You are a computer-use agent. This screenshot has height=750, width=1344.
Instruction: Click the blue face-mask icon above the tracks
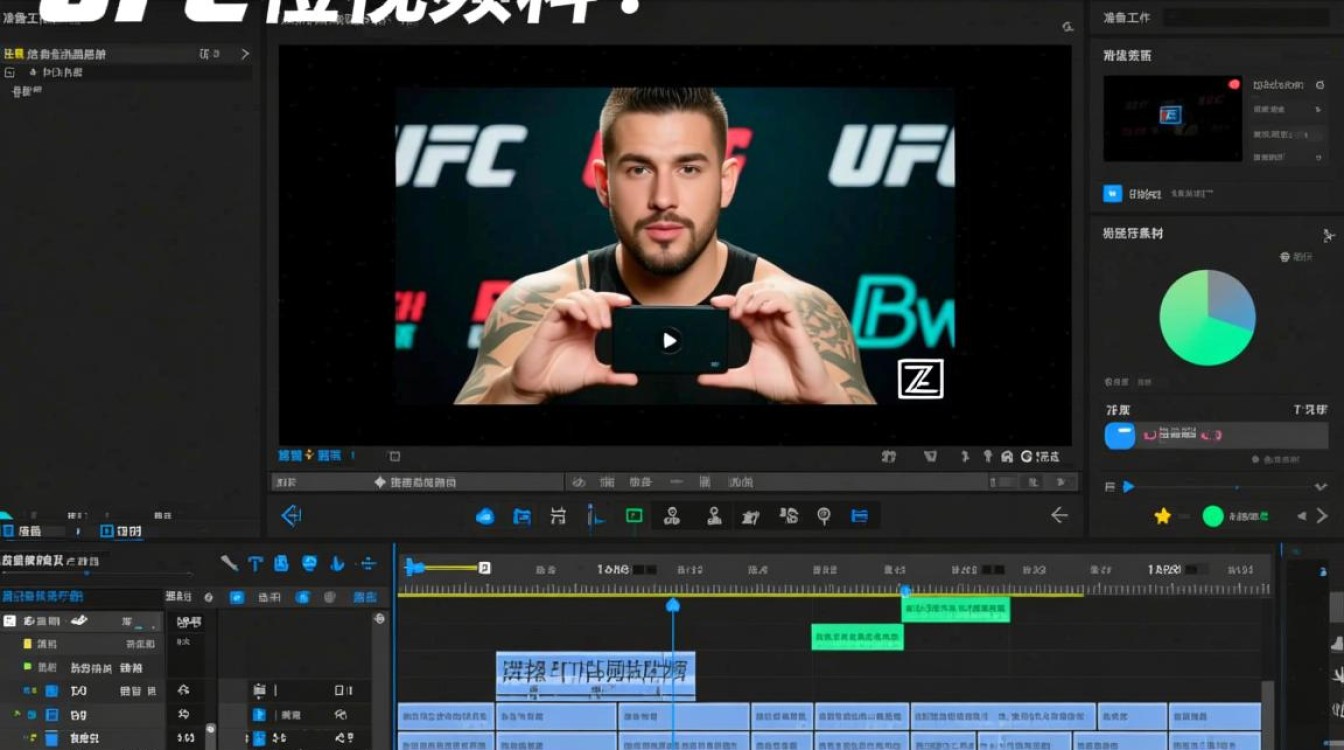pos(310,564)
